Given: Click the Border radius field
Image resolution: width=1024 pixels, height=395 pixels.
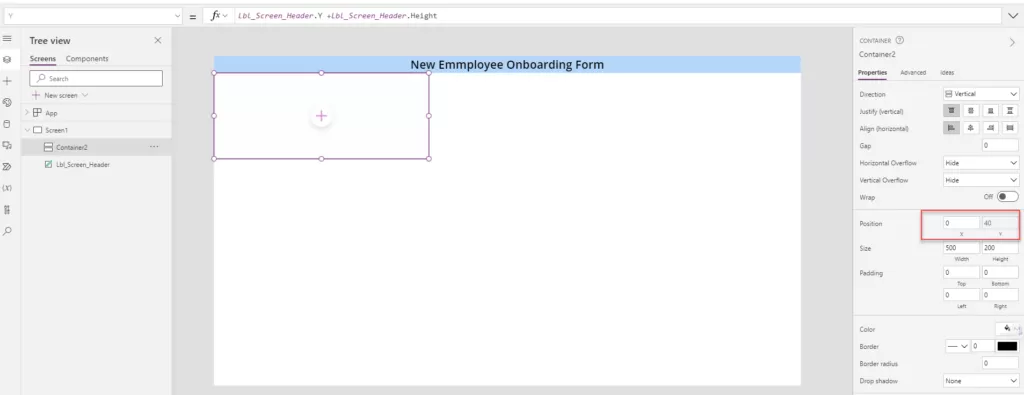Looking at the screenshot, I should click(1000, 363).
